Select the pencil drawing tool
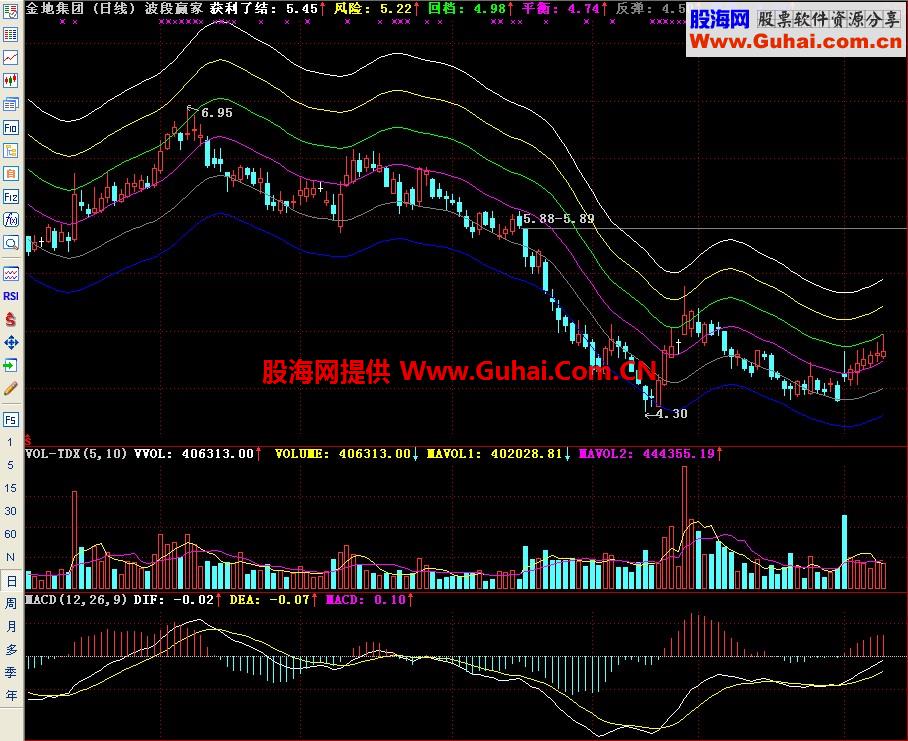908x741 pixels. pos(10,388)
